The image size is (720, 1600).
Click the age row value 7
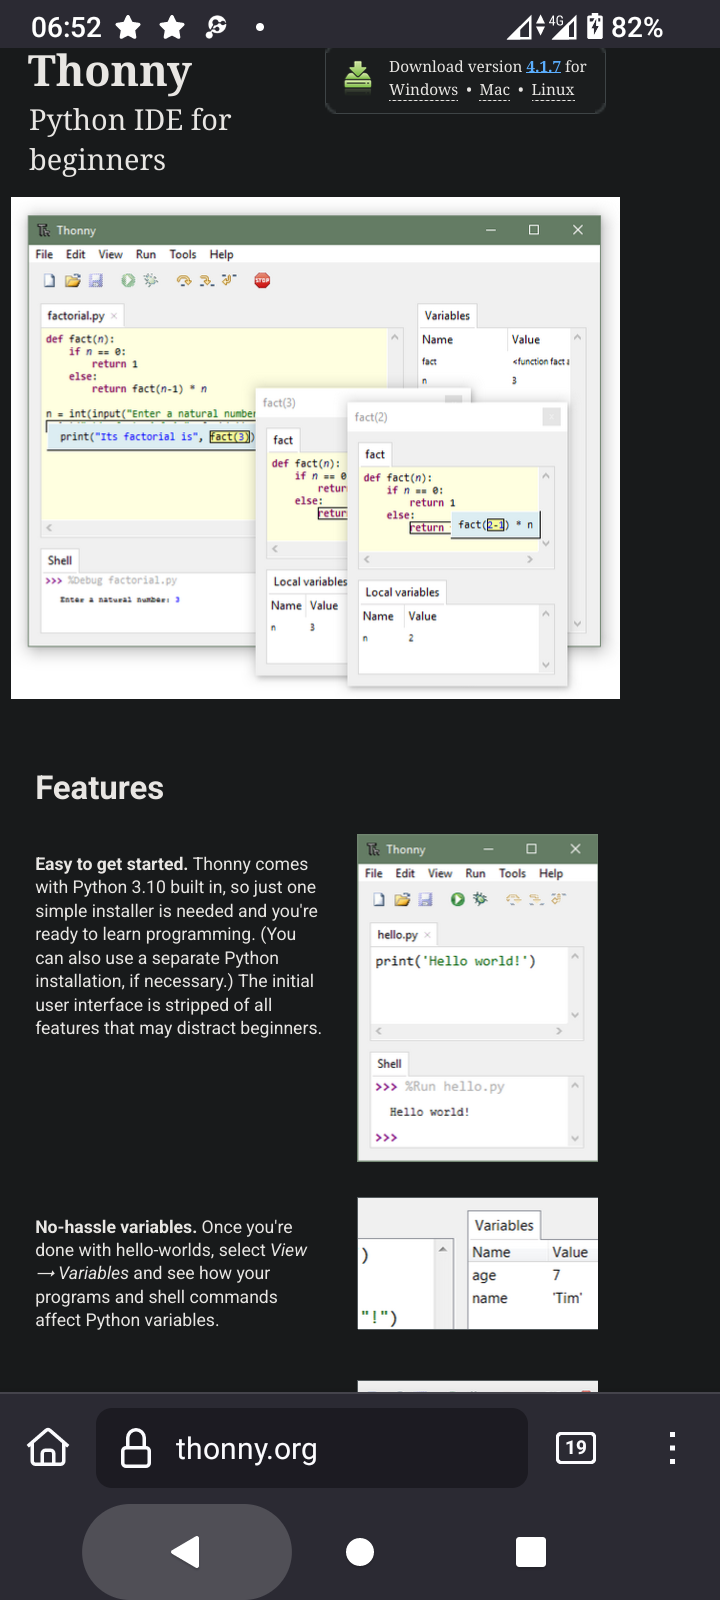(556, 1276)
